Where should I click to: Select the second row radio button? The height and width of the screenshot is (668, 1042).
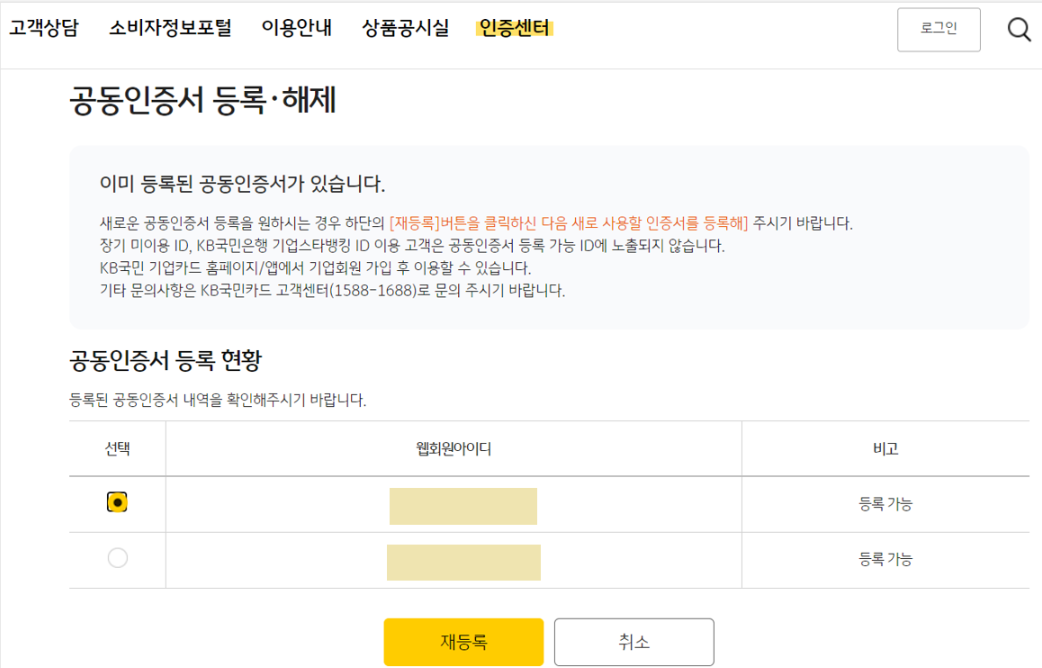coord(117,559)
